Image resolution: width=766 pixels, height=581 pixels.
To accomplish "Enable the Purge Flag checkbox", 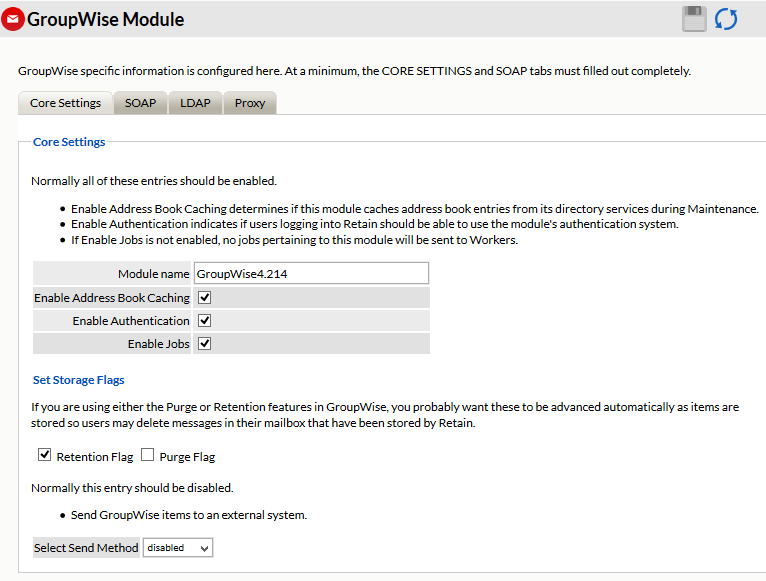I will tap(147, 455).
